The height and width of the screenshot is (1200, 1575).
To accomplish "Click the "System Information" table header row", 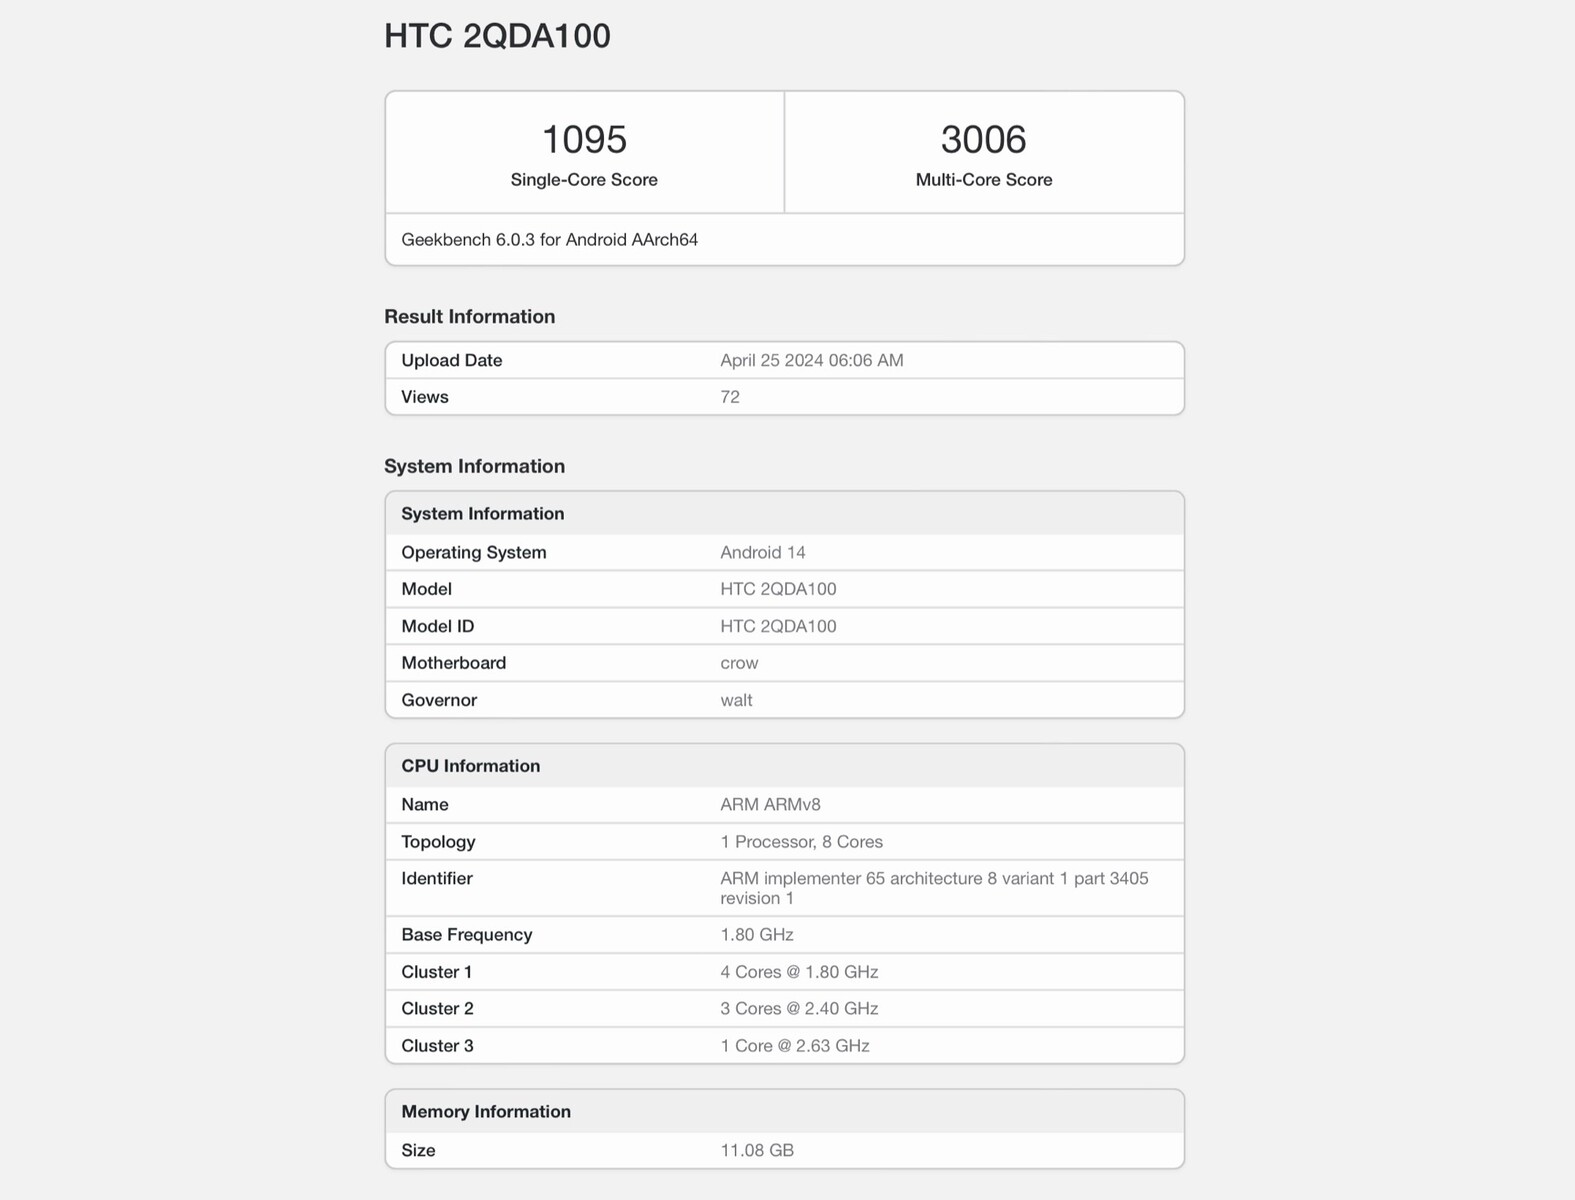I will 785,514.
